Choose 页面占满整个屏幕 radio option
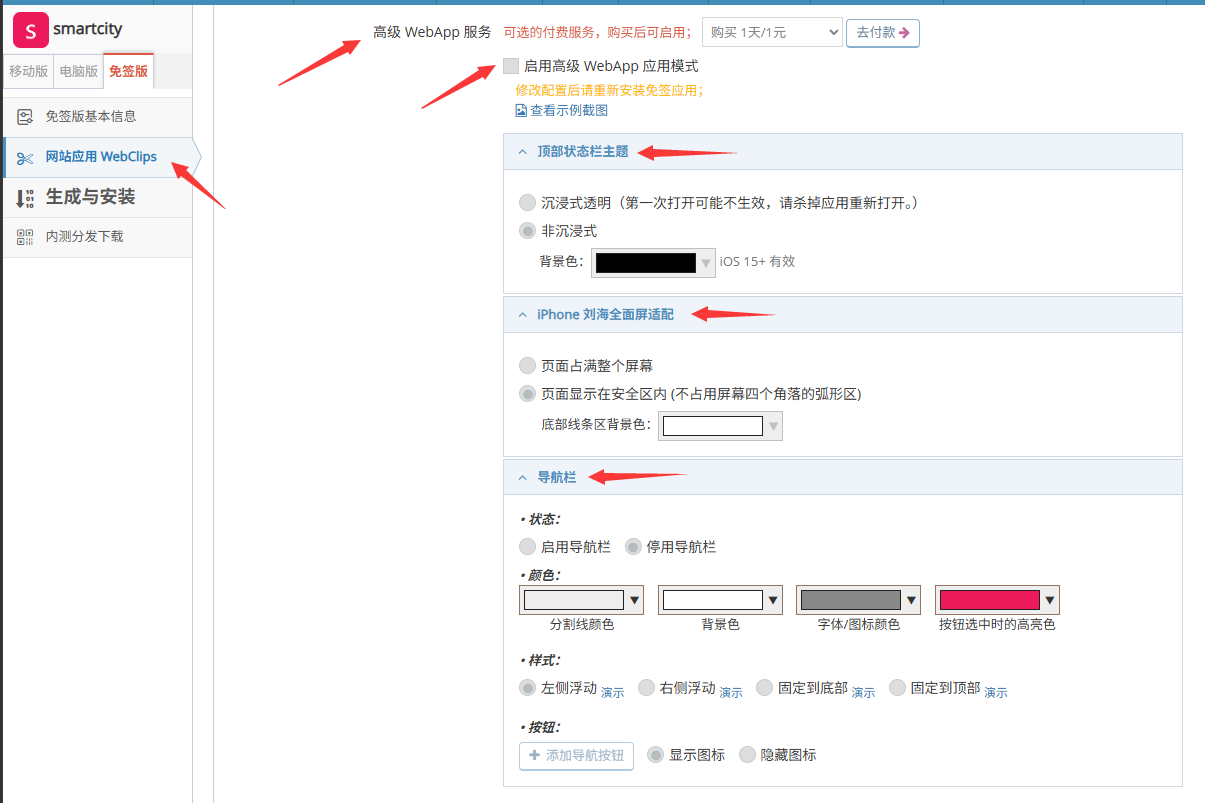This screenshot has width=1205, height=803. click(527, 367)
